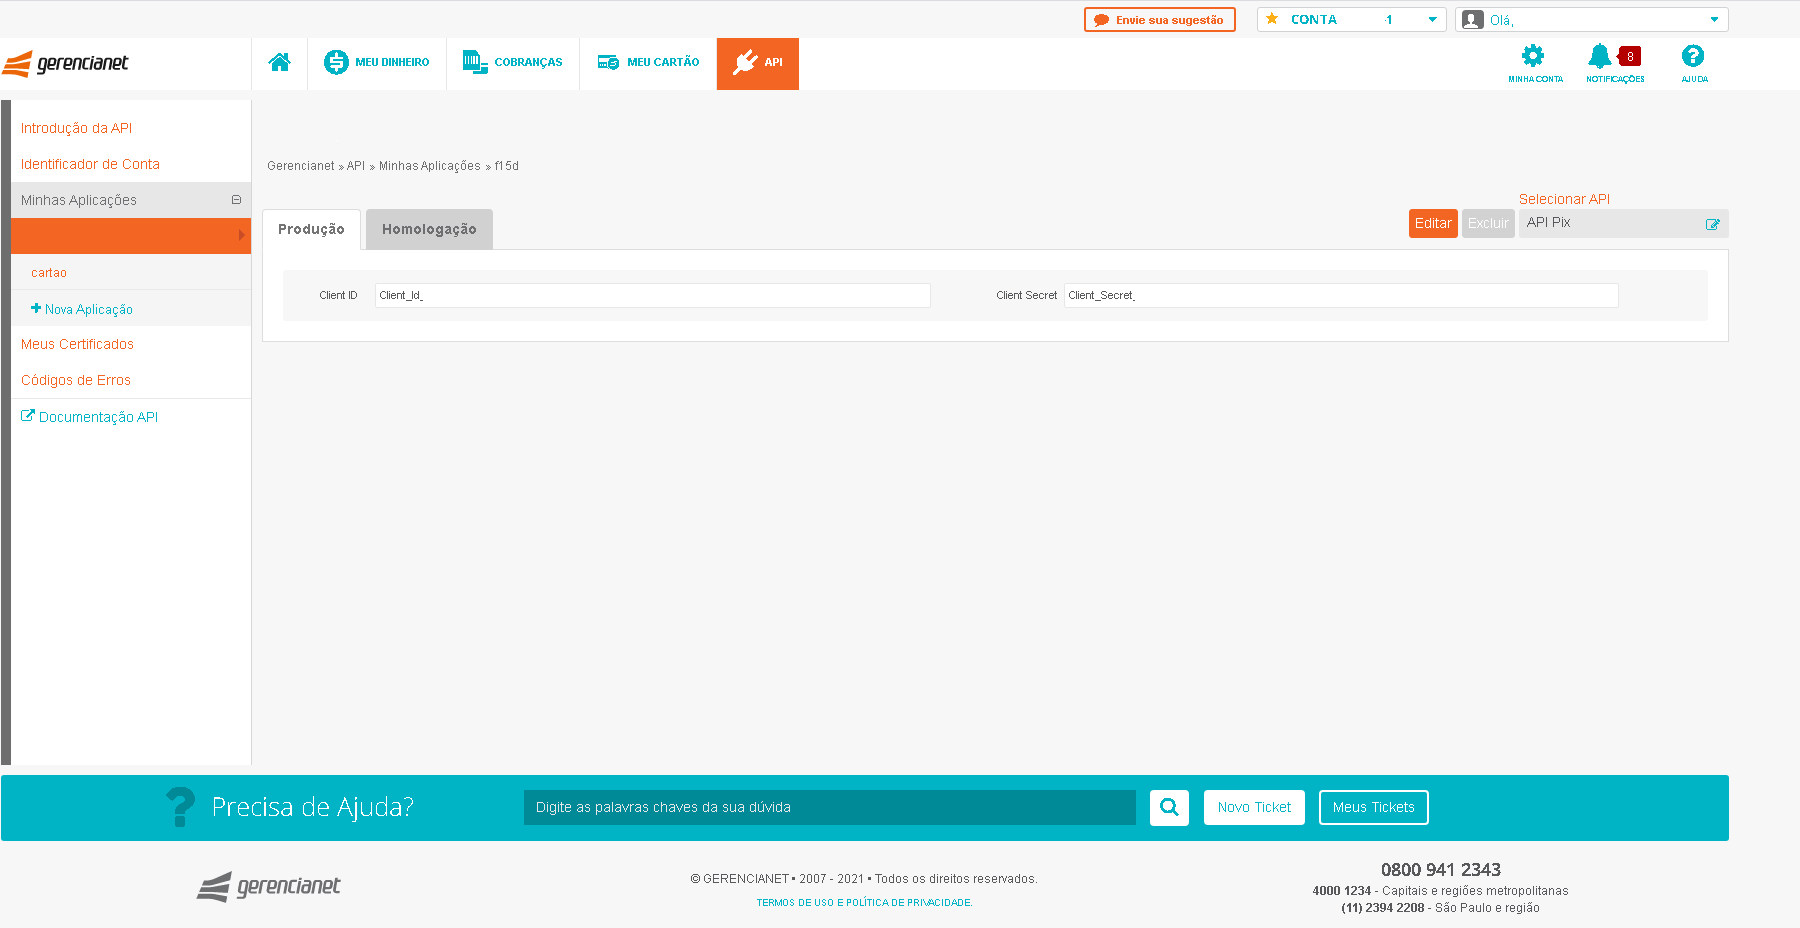Click Nova Aplicação link
The height and width of the screenshot is (928, 1800).
(82, 309)
